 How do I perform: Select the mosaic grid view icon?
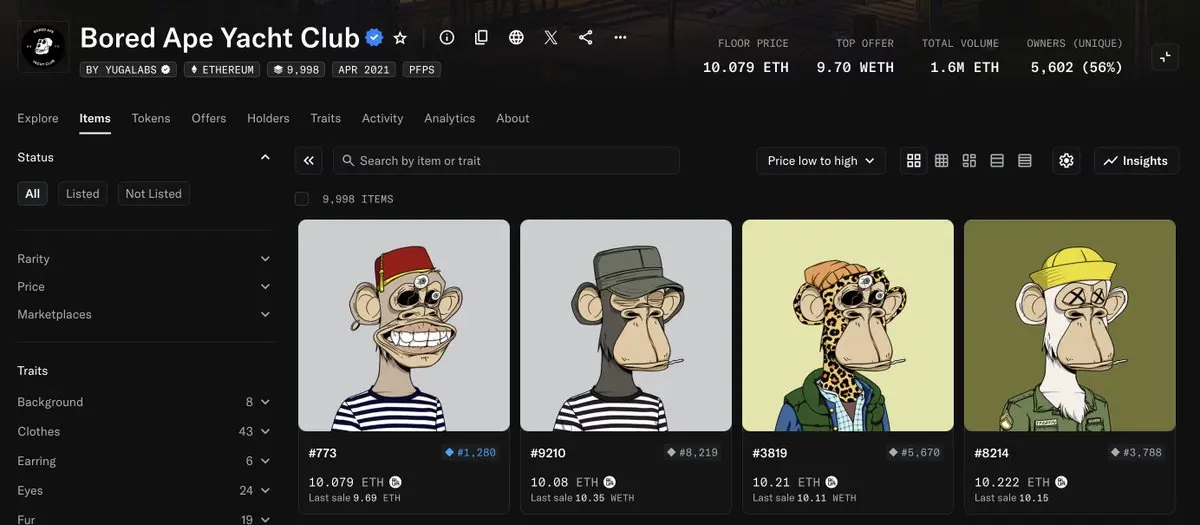tap(969, 160)
